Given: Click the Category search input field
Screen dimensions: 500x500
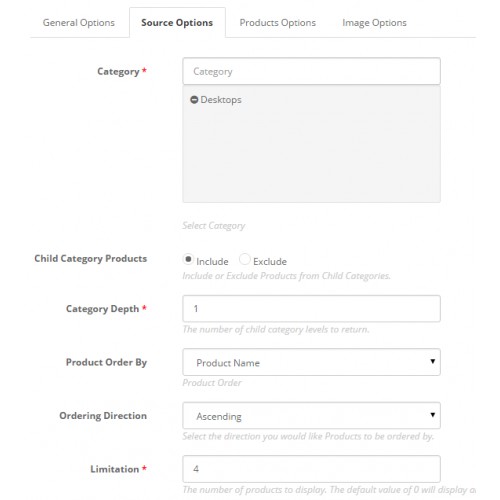Looking at the screenshot, I should 311,71.
